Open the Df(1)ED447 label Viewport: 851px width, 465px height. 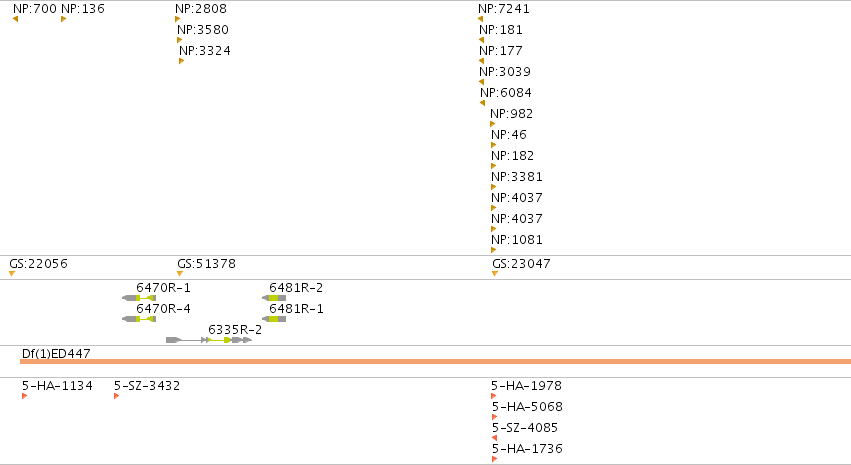pos(56,354)
